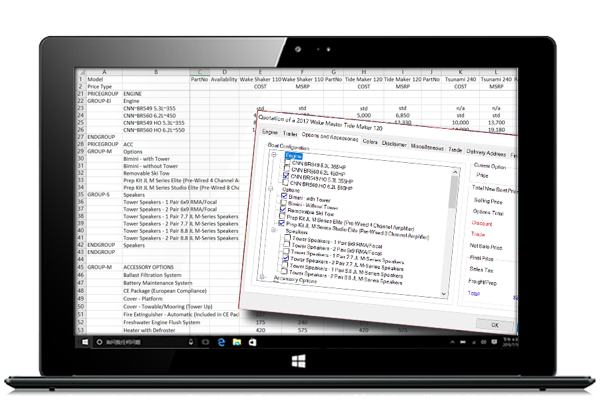
Task: Collapse the Options tree node
Action: [270, 189]
